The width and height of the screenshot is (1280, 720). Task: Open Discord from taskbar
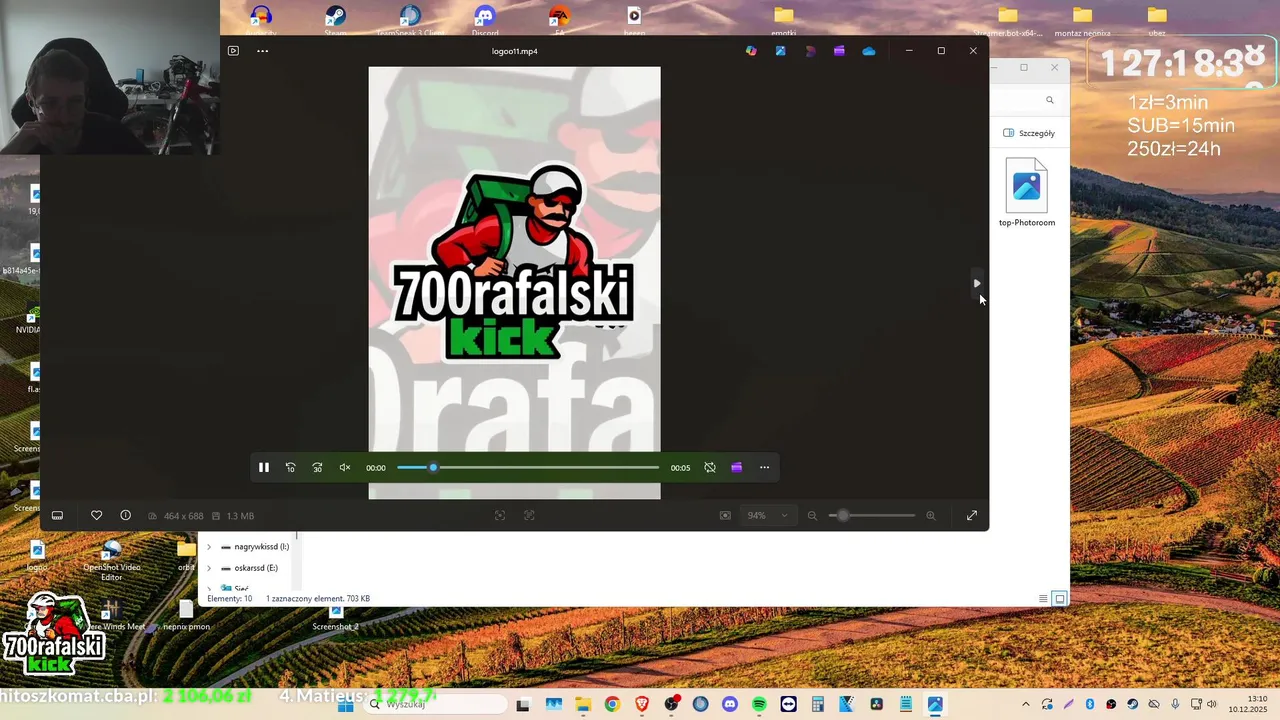coord(730,705)
